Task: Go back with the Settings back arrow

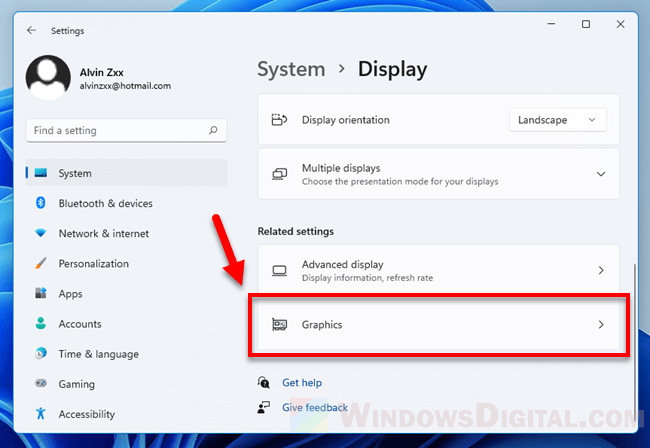Action: click(x=31, y=30)
